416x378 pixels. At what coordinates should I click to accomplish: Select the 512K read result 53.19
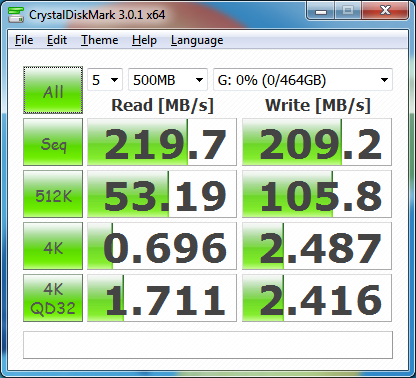pos(162,194)
